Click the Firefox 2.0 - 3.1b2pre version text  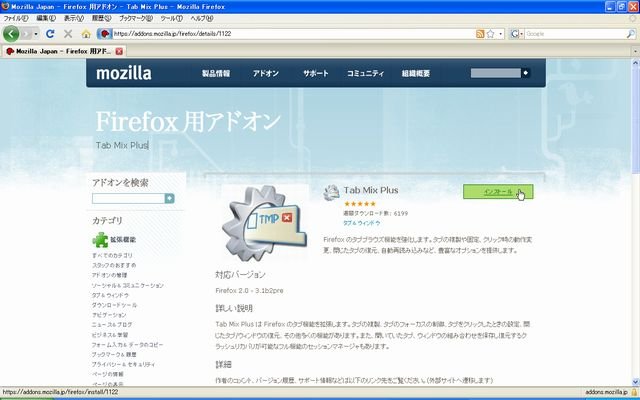click(249, 291)
